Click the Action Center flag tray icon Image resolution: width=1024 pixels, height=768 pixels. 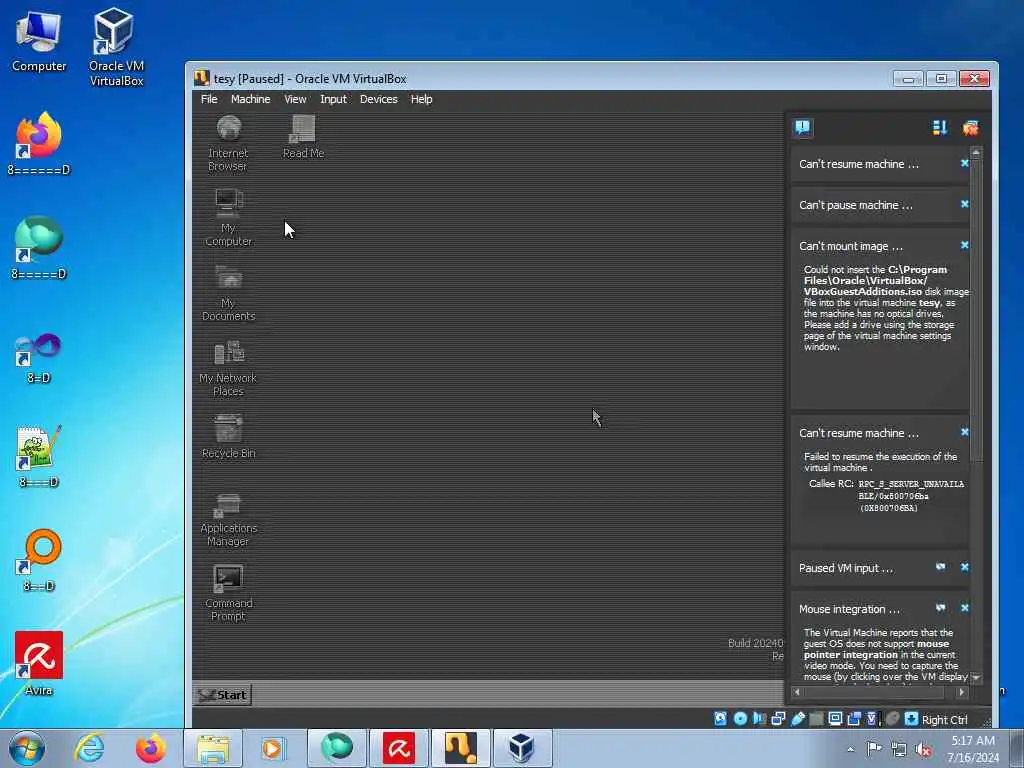pos(874,749)
